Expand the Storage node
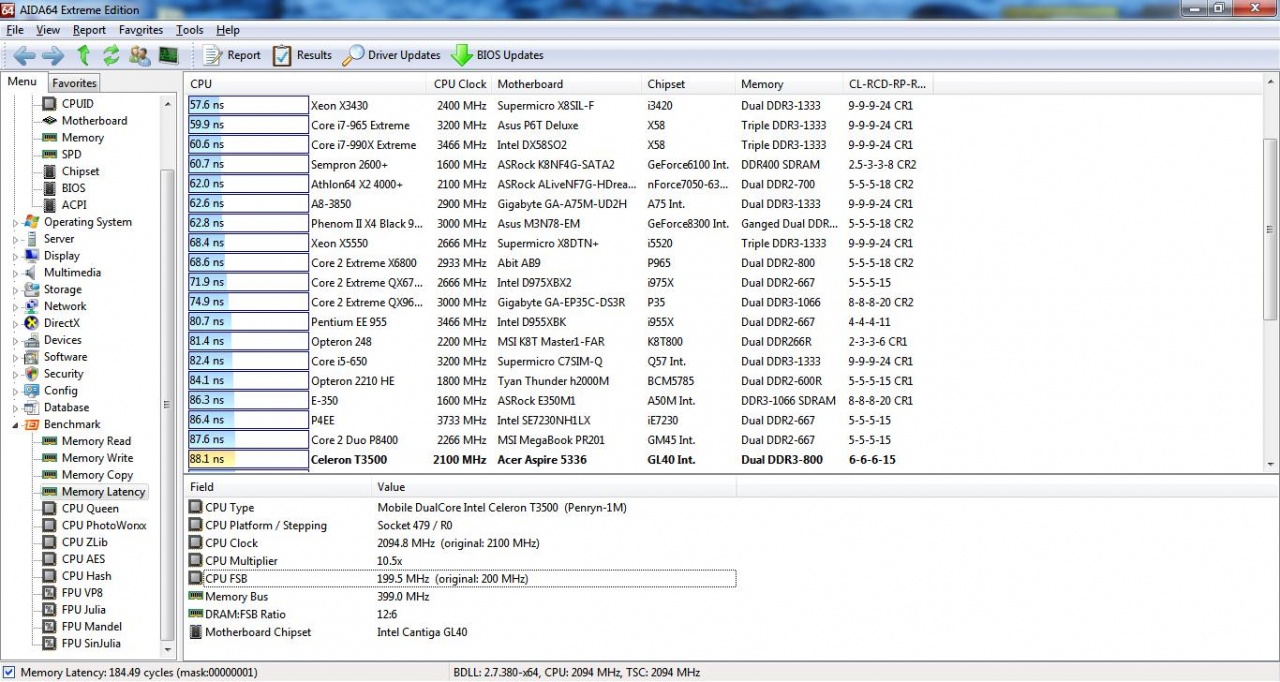Viewport: 1280px width, 682px height. tap(15, 289)
